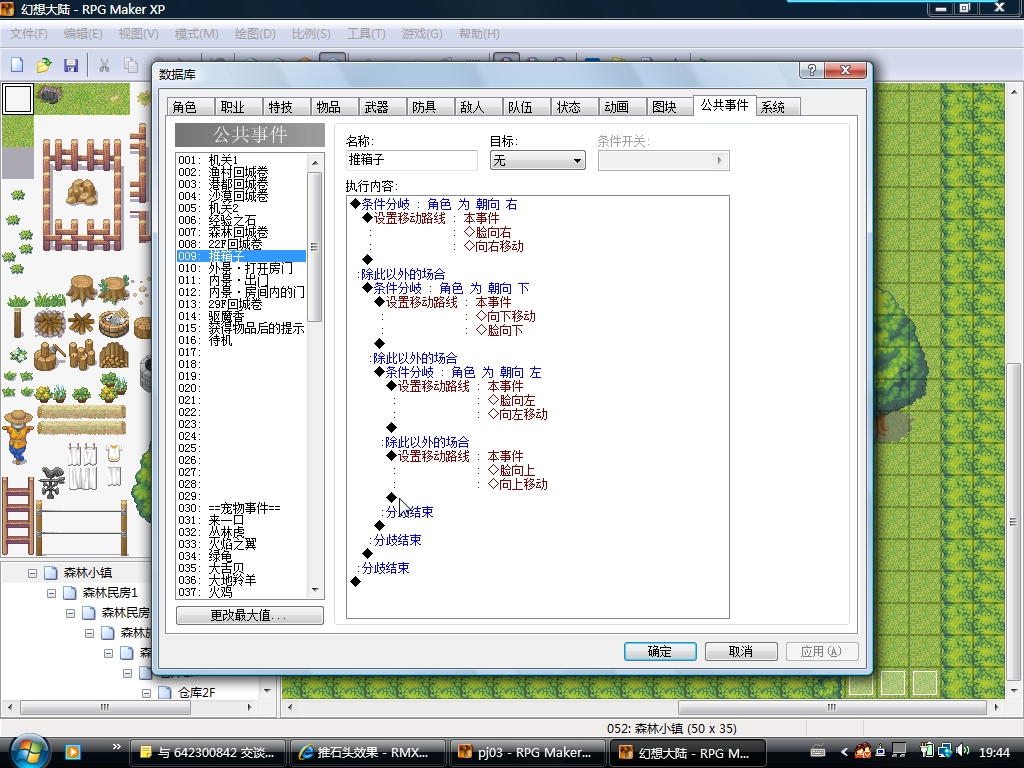Viewport: 1024px width, 768px height.
Task: Open the 文件(F) menu
Action: (x=29, y=34)
